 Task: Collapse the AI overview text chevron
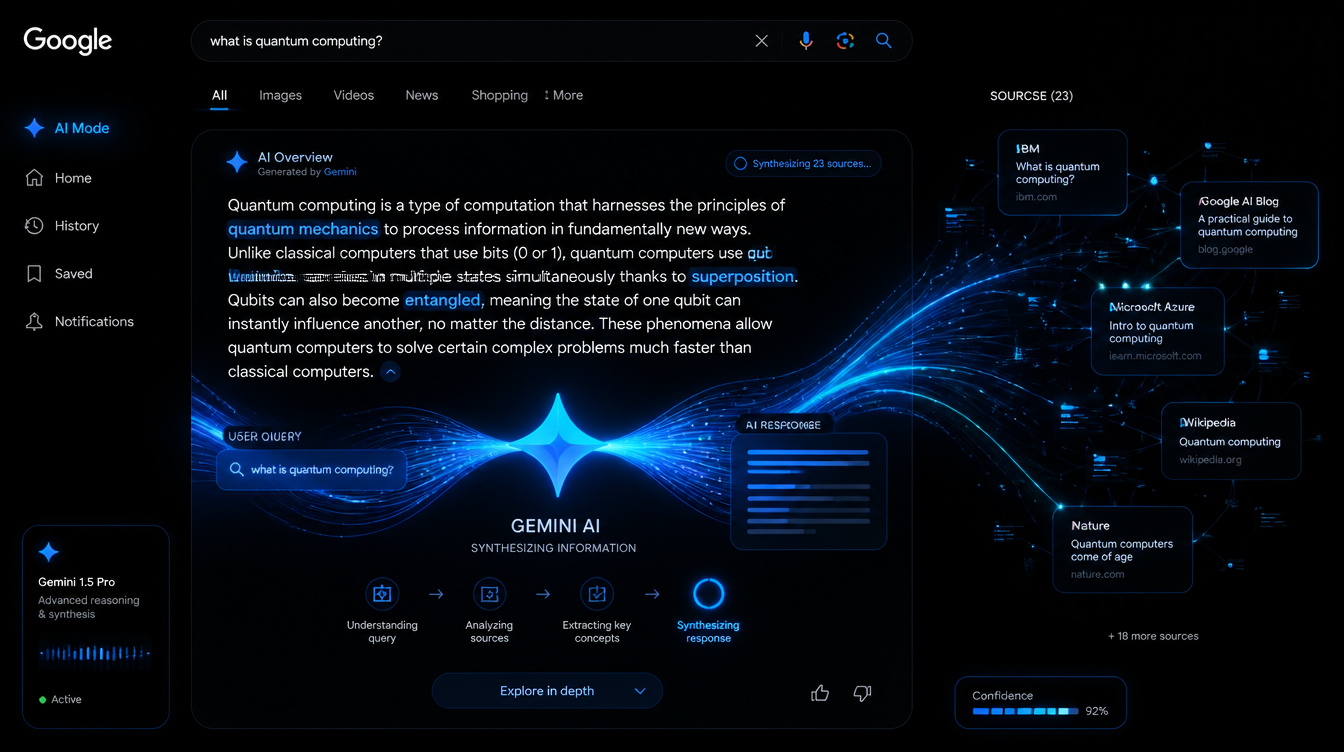[x=391, y=372]
